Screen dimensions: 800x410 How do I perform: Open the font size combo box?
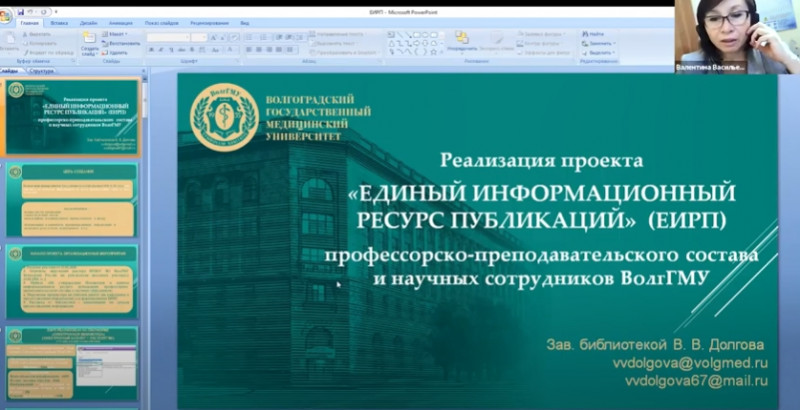point(199,37)
